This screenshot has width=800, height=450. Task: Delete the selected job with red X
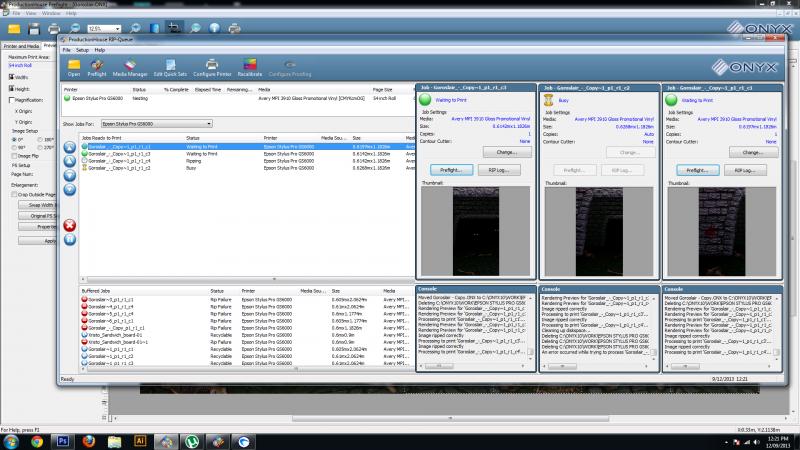click(70, 225)
